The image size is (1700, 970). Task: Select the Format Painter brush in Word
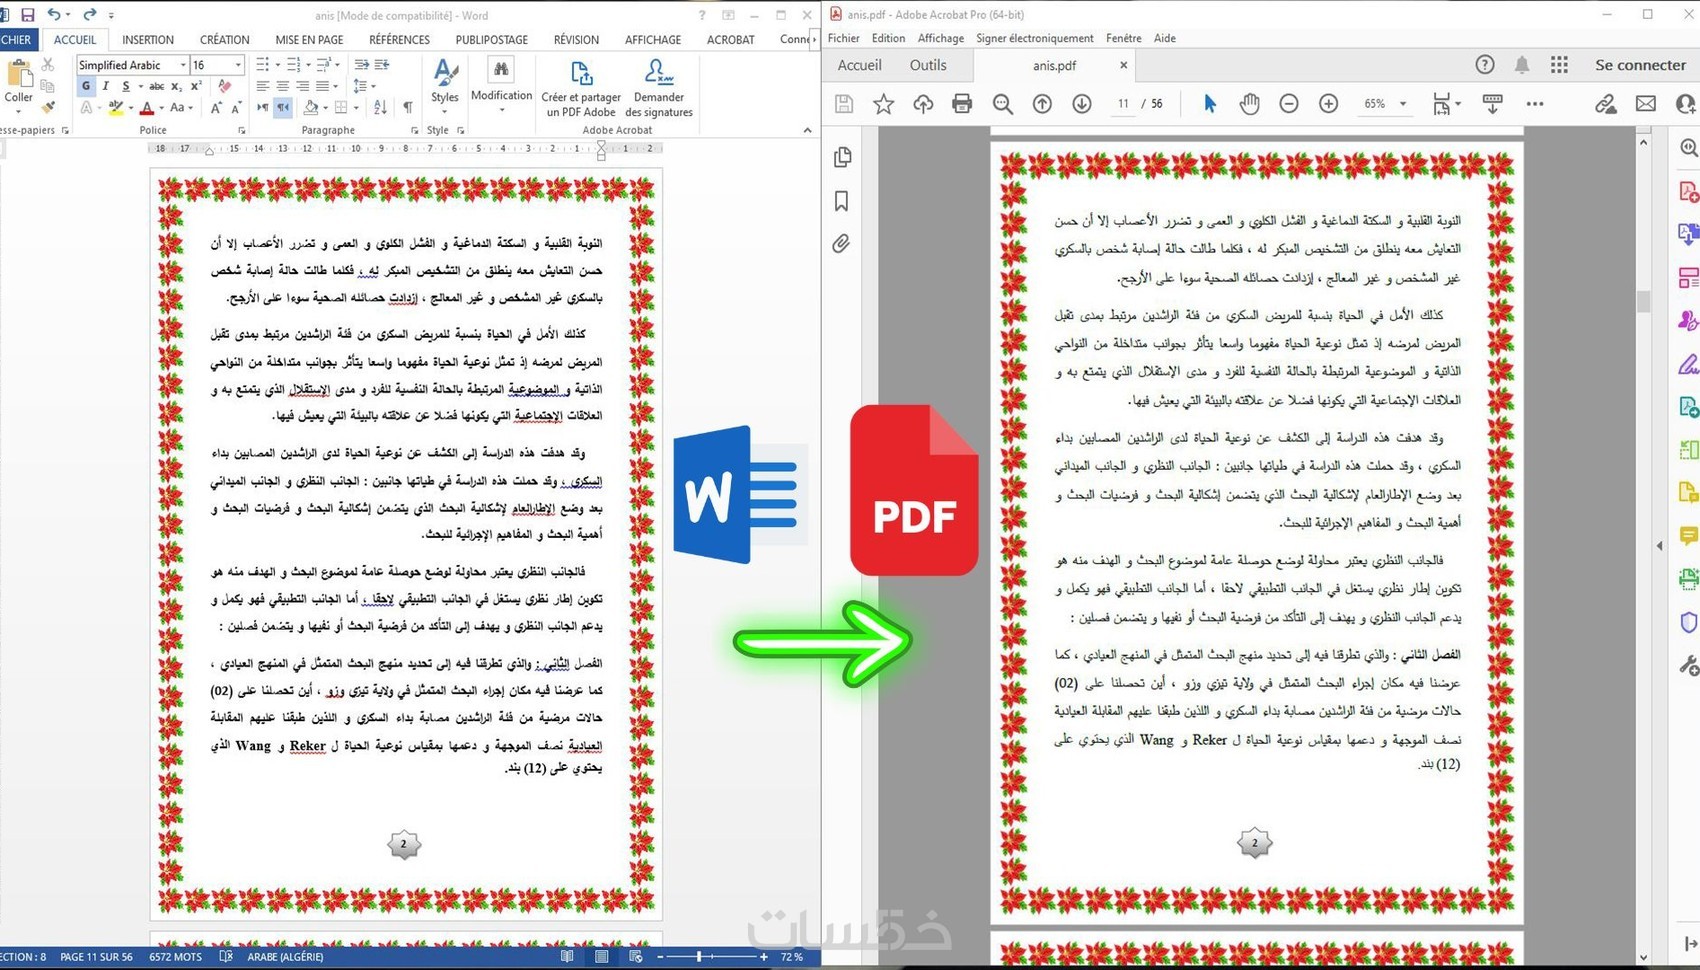[x=47, y=107]
